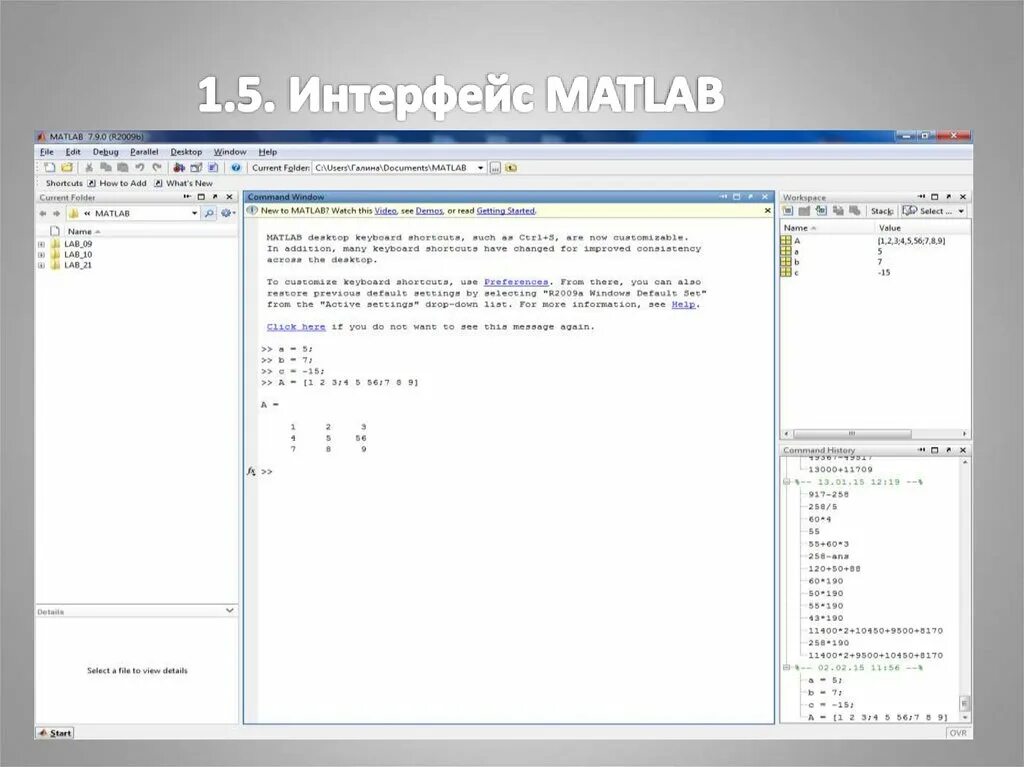
Task: Click the What's New shortcut
Action: coord(184,184)
